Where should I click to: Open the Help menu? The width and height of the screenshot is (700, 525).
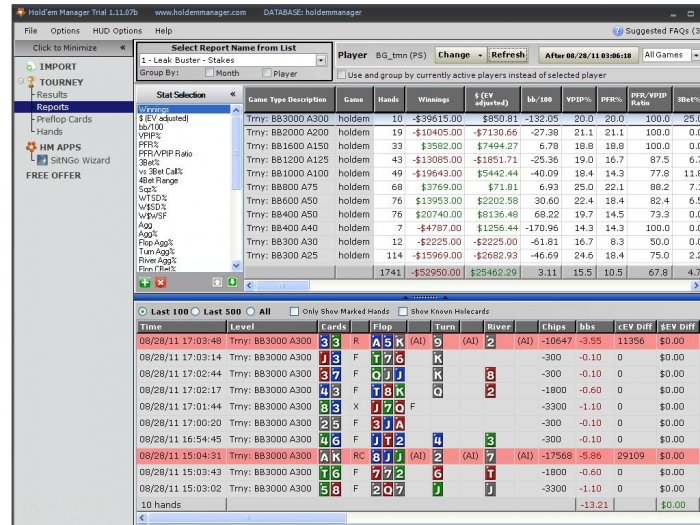pos(163,31)
